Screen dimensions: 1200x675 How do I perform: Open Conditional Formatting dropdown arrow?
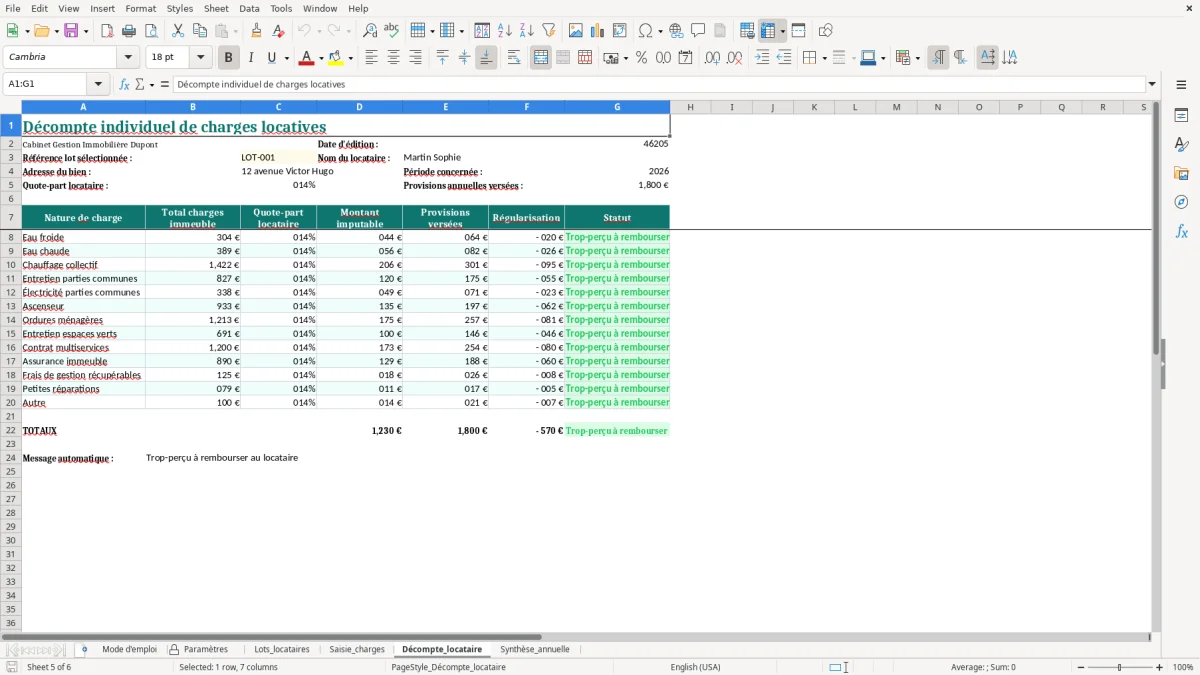pyautogui.click(x=917, y=58)
